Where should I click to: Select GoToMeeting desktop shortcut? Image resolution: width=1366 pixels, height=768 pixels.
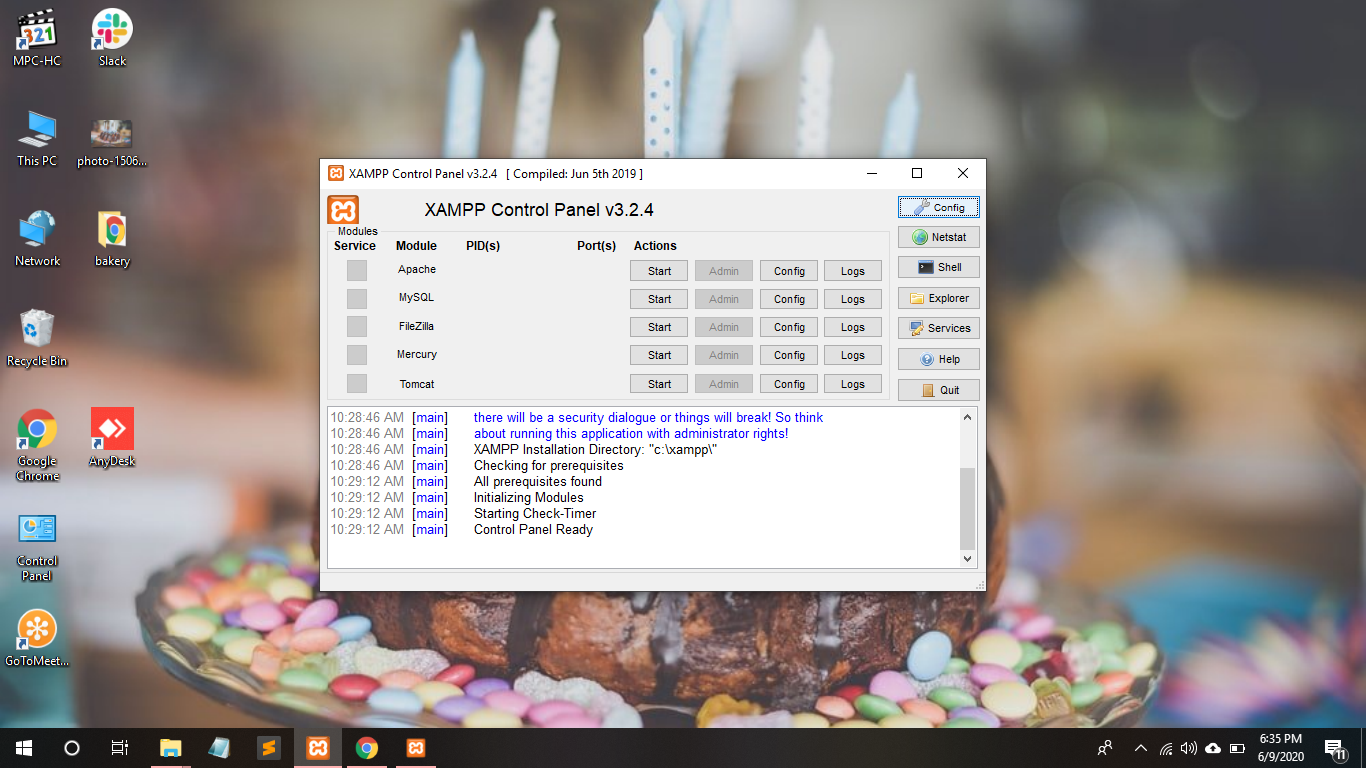(x=37, y=638)
